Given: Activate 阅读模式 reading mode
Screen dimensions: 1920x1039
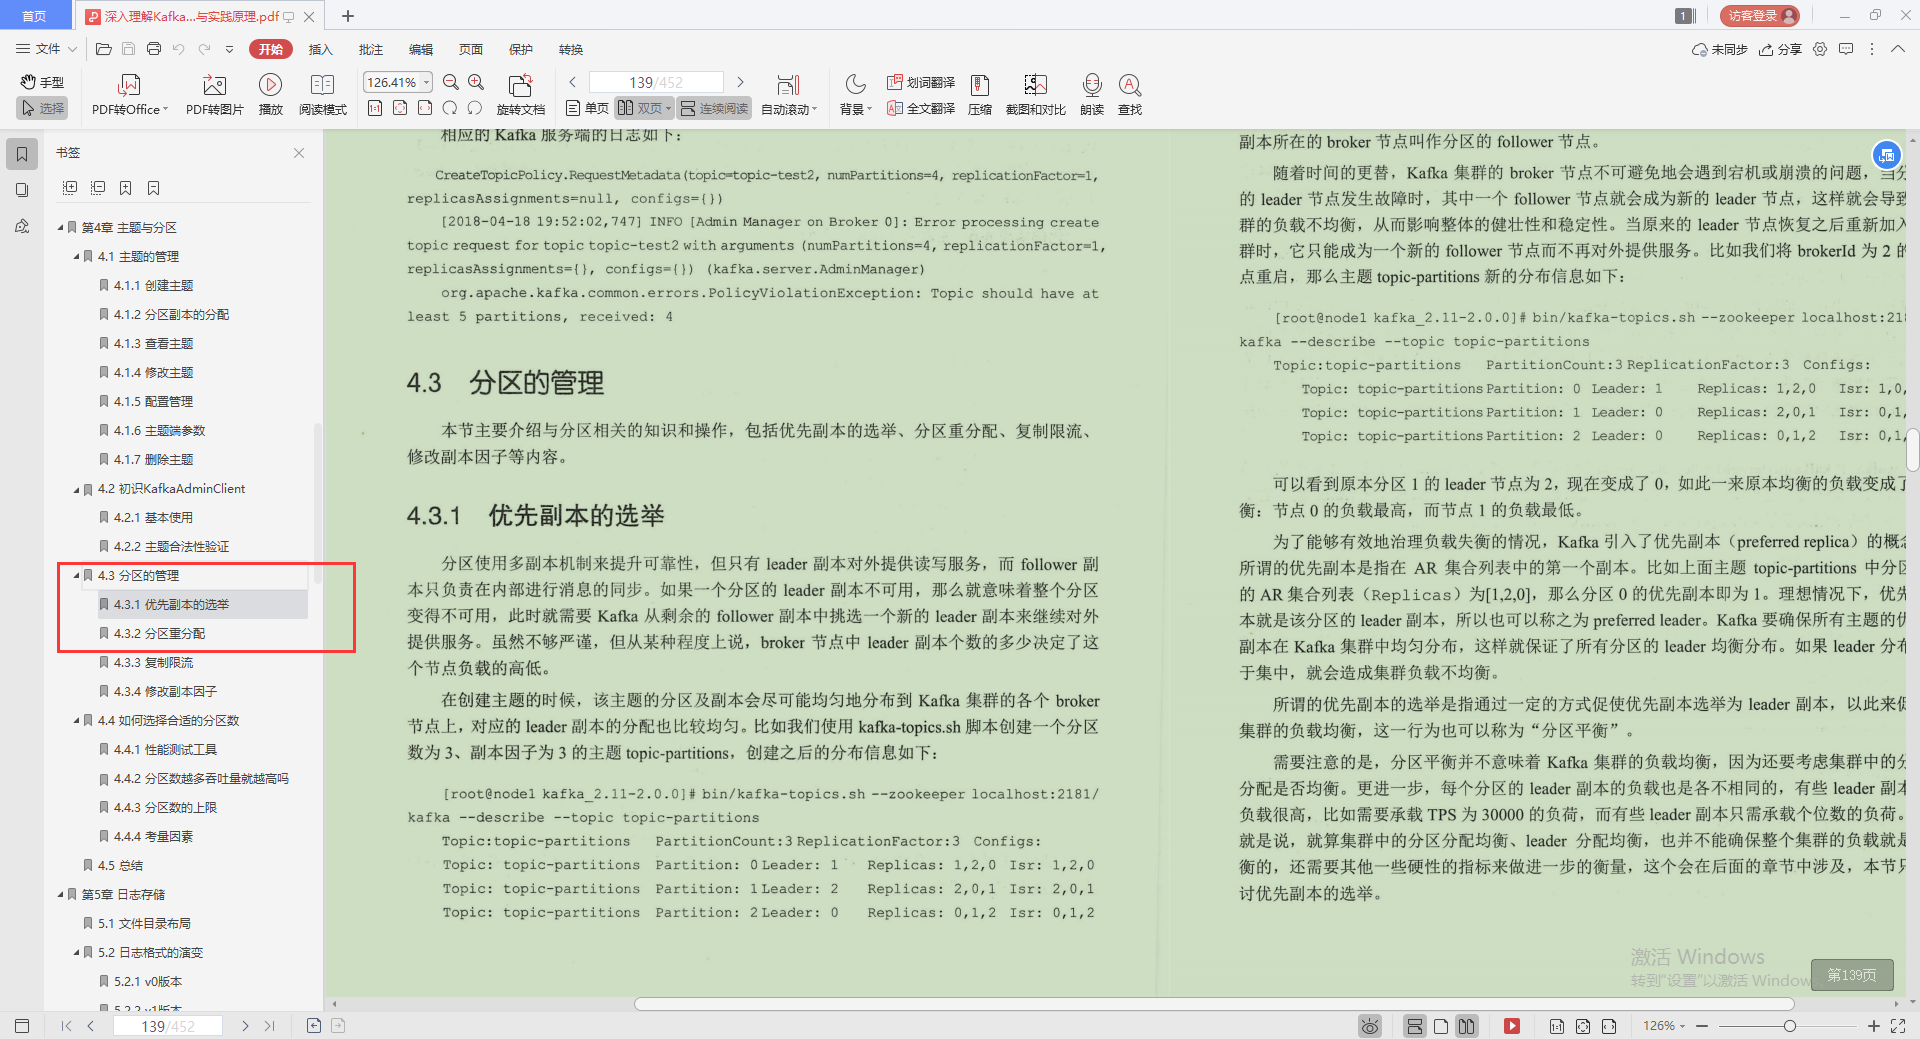Looking at the screenshot, I should tap(322, 95).
